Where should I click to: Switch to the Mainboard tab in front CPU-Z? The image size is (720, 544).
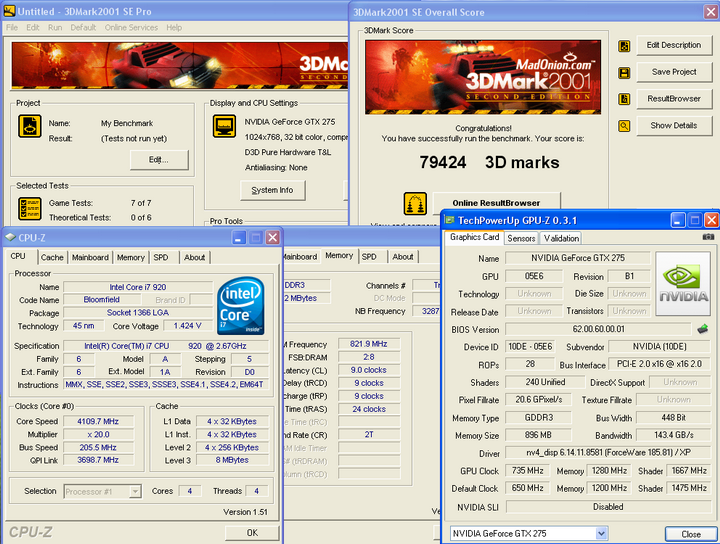[90, 258]
